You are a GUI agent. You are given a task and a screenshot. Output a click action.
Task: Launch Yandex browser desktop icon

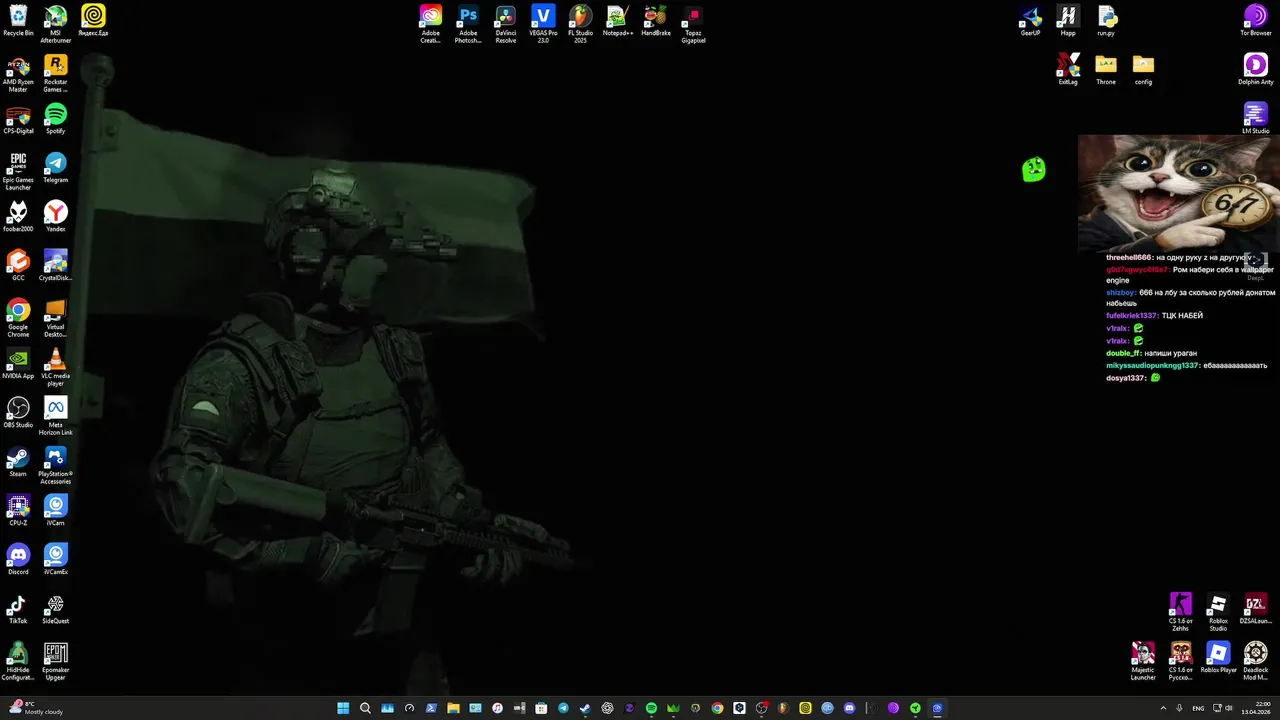tap(56, 216)
